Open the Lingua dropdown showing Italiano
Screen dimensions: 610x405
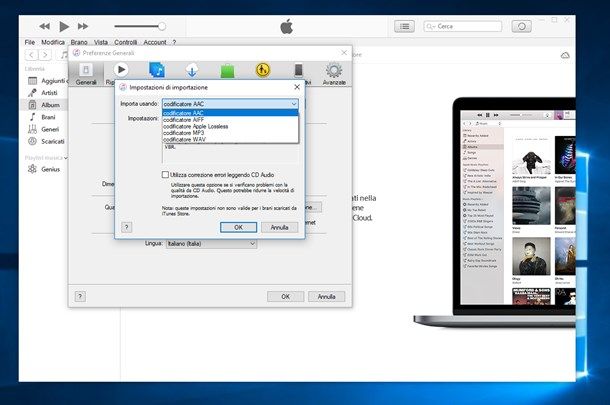point(211,244)
